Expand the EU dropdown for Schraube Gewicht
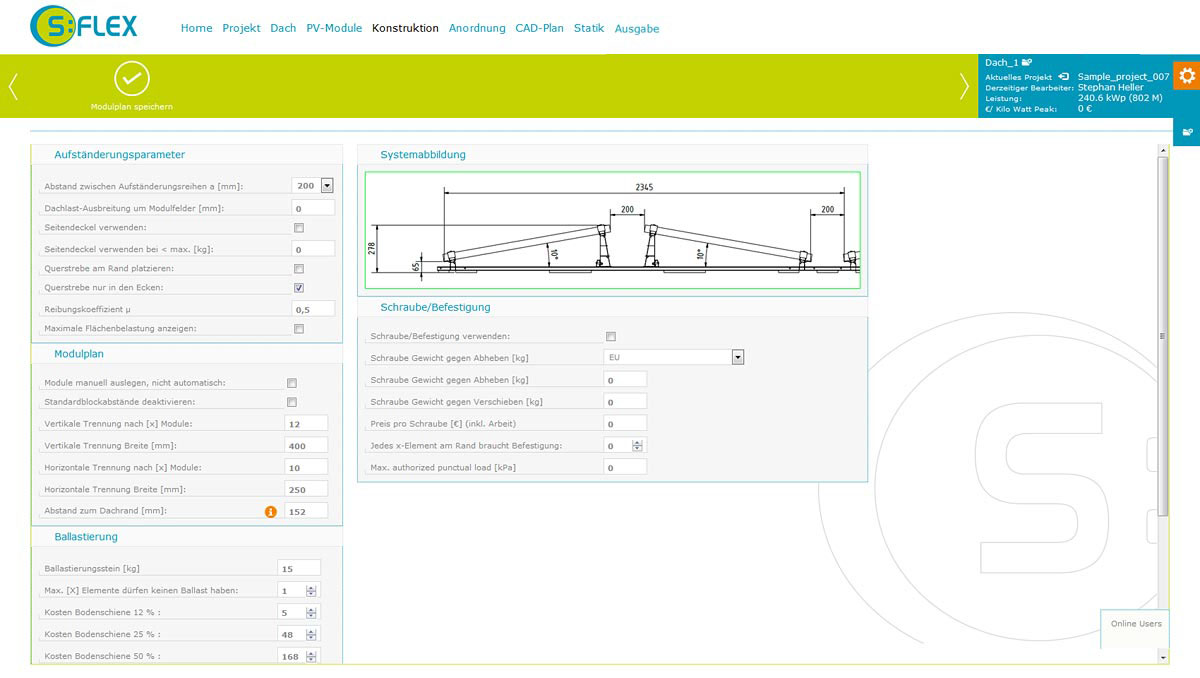 738,357
